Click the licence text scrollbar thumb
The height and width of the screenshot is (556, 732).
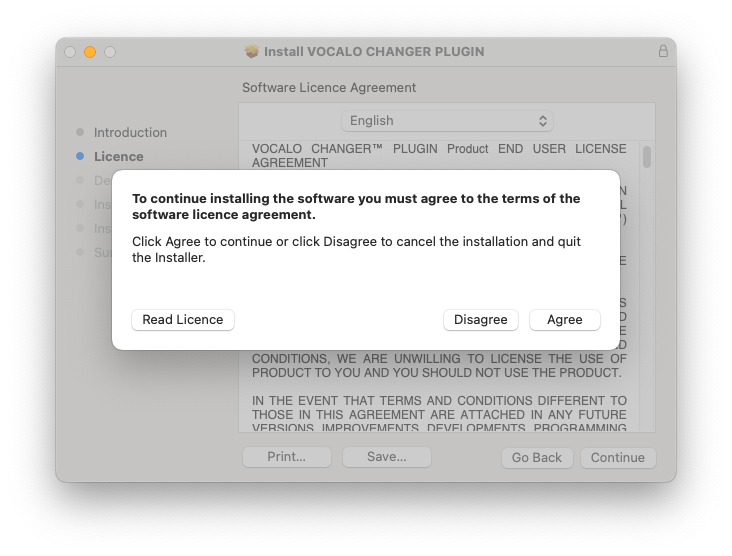pos(647,157)
